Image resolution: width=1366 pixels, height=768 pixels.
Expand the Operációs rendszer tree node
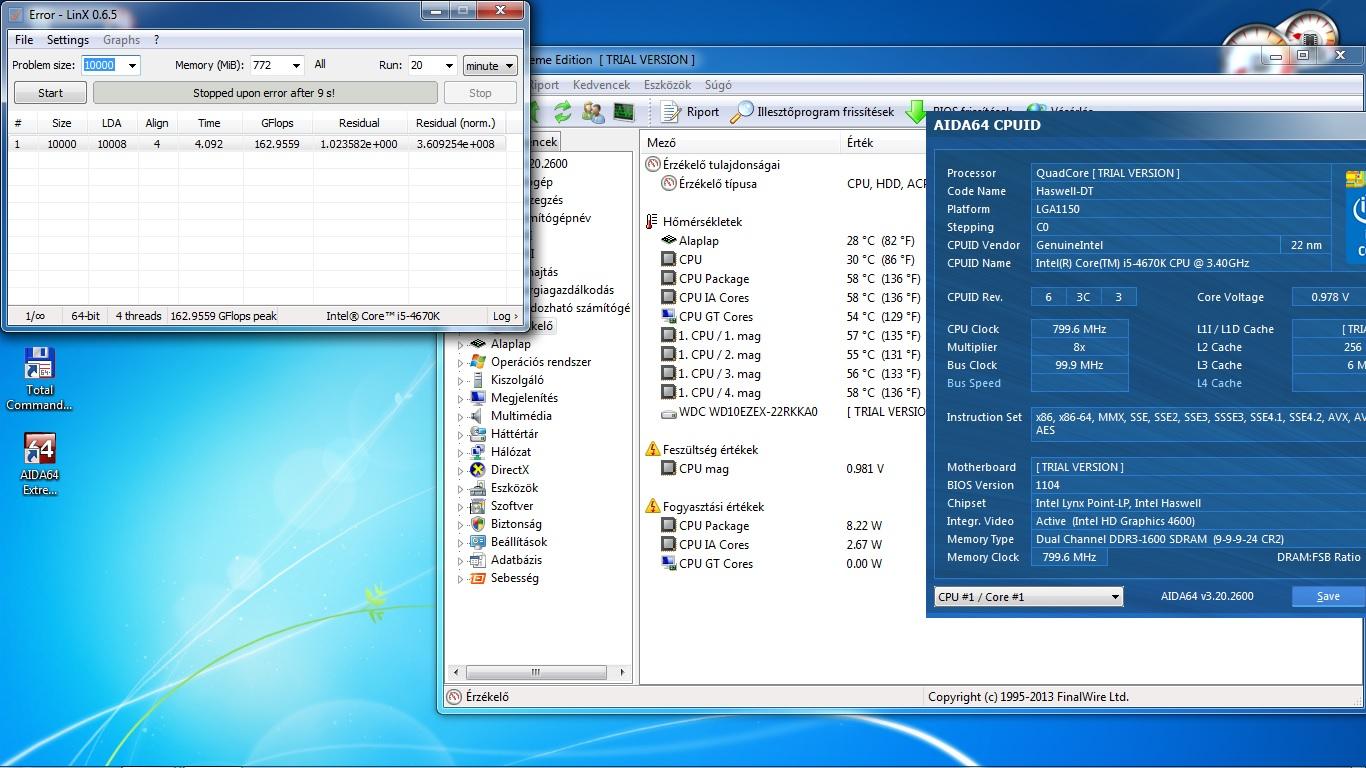click(x=461, y=363)
